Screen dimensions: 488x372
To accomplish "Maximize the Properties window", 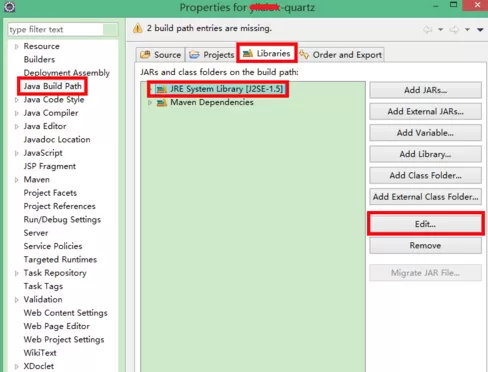I will click(453, 5).
